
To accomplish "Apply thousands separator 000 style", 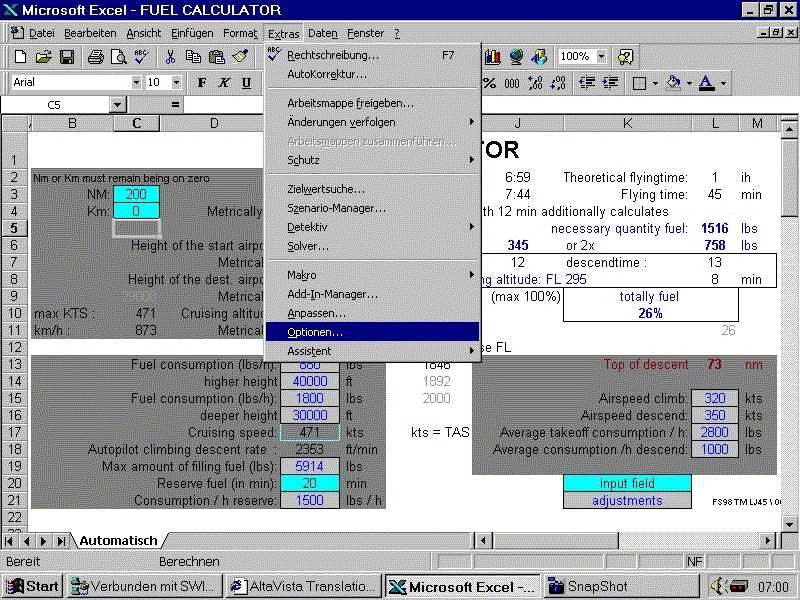I will [x=512, y=83].
